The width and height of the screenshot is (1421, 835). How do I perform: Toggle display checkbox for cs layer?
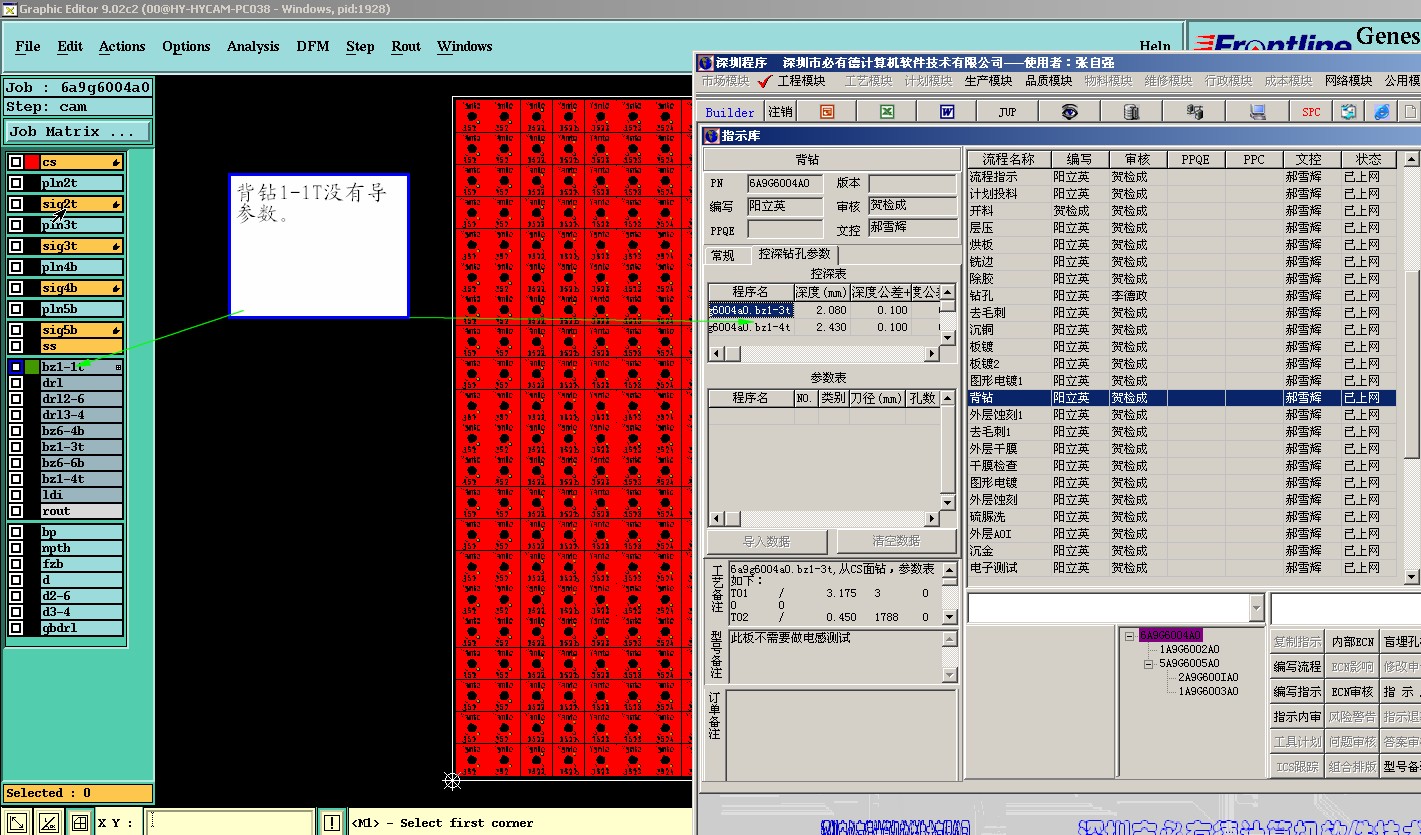click(16, 162)
